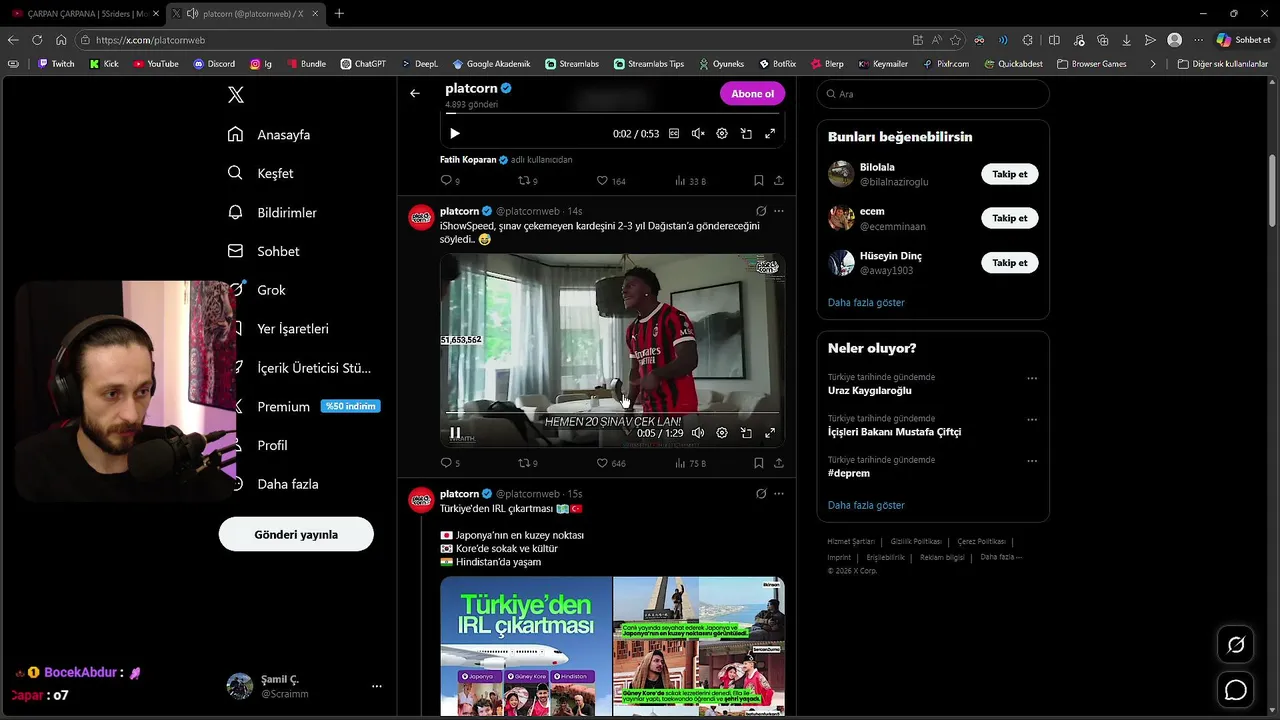Follow ecem with Takip et
This screenshot has width=1280, height=720.
tap(1009, 218)
